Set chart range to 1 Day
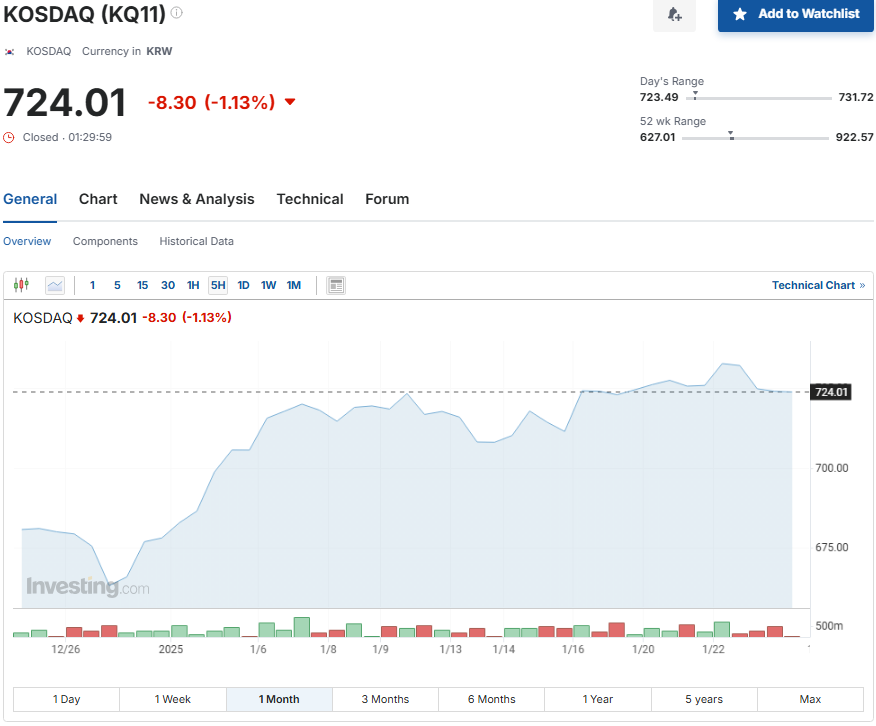The width and height of the screenshot is (876, 726). [x=66, y=699]
